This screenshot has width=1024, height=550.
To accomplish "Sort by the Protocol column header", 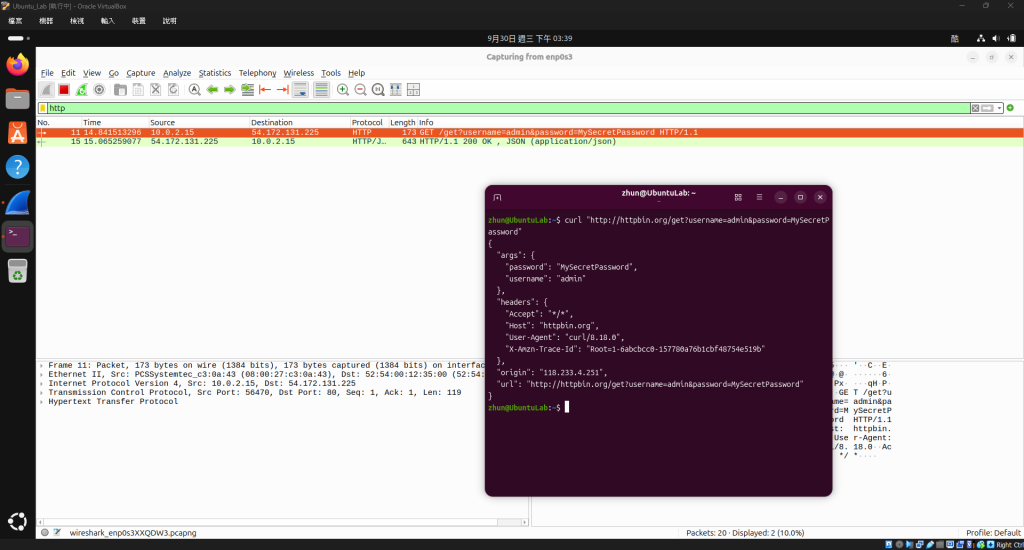I will pos(369,122).
